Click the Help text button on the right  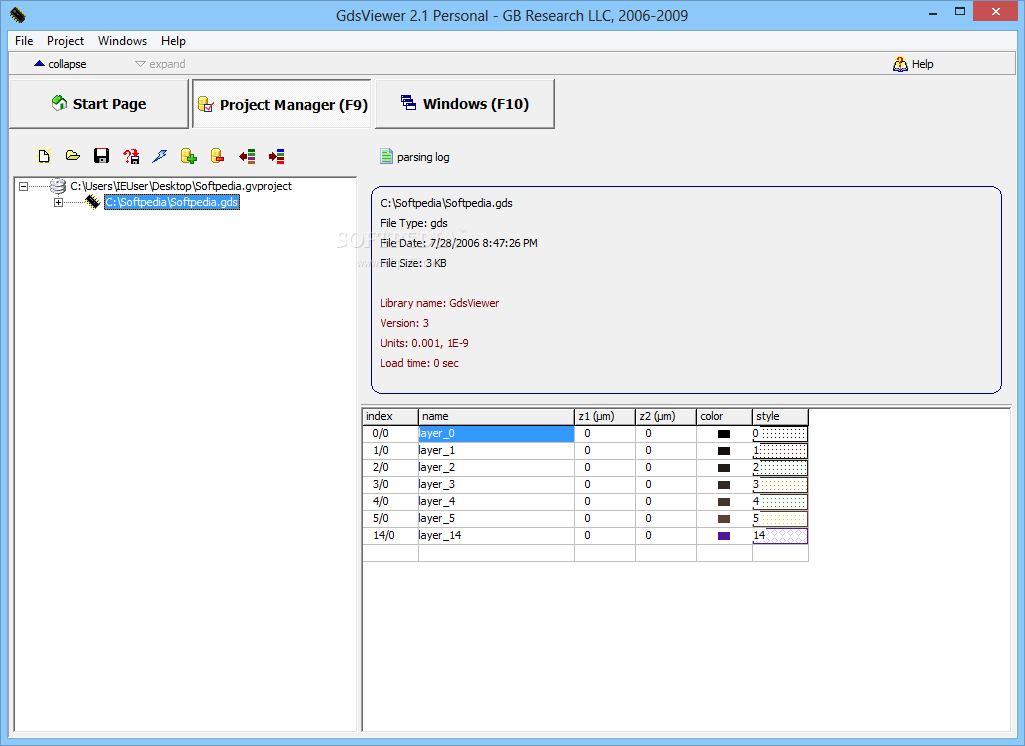pos(922,64)
